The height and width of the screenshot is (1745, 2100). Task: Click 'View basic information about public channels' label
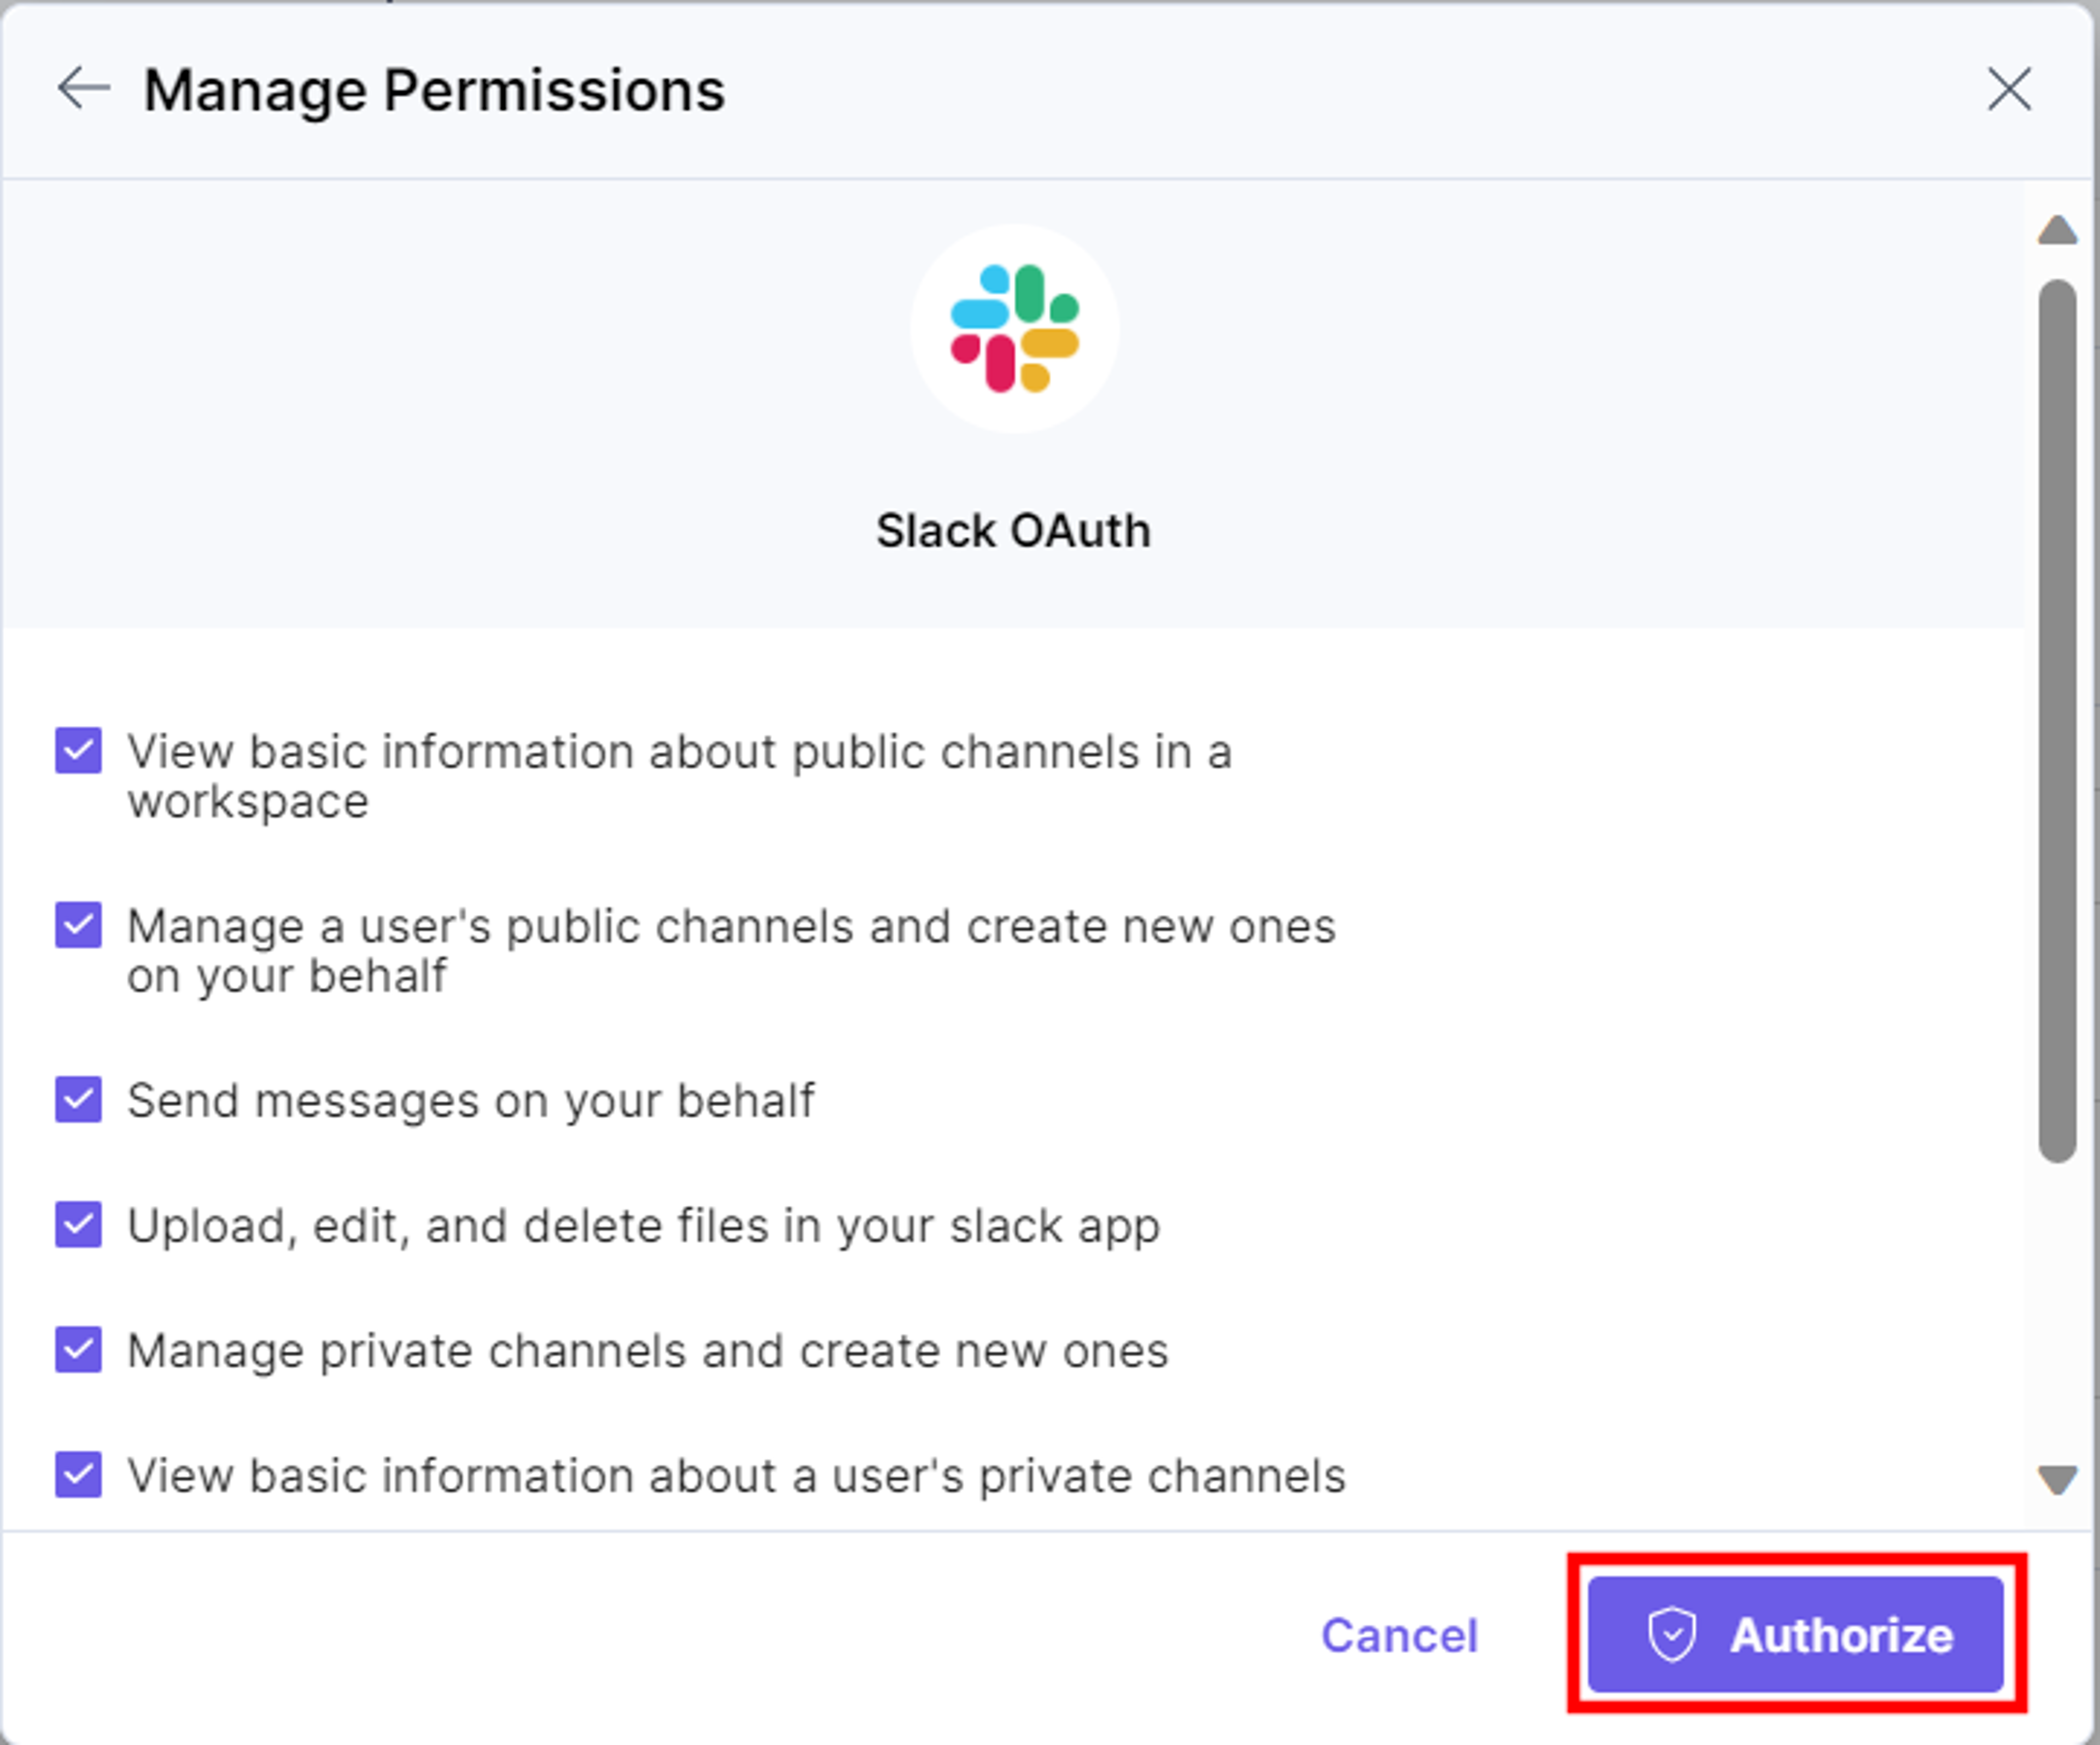680,776
